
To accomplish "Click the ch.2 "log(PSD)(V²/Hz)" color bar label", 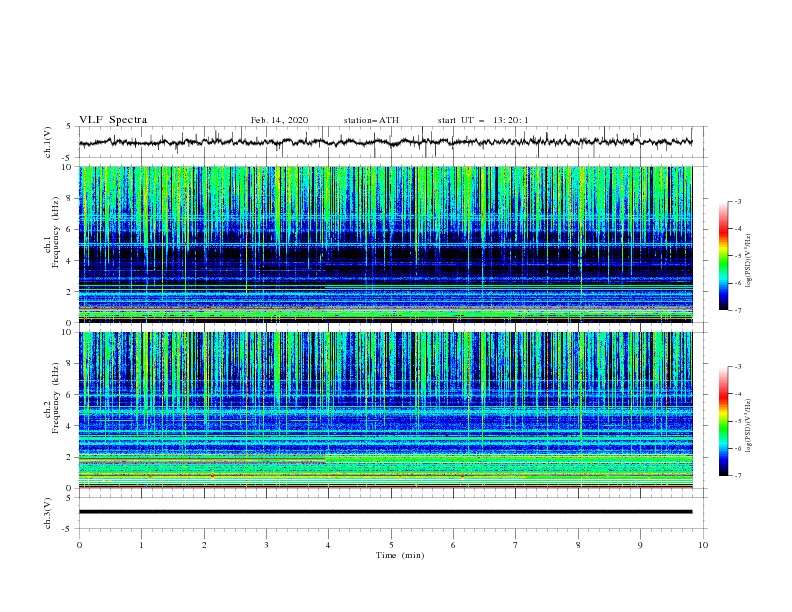I will (x=748, y=426).
